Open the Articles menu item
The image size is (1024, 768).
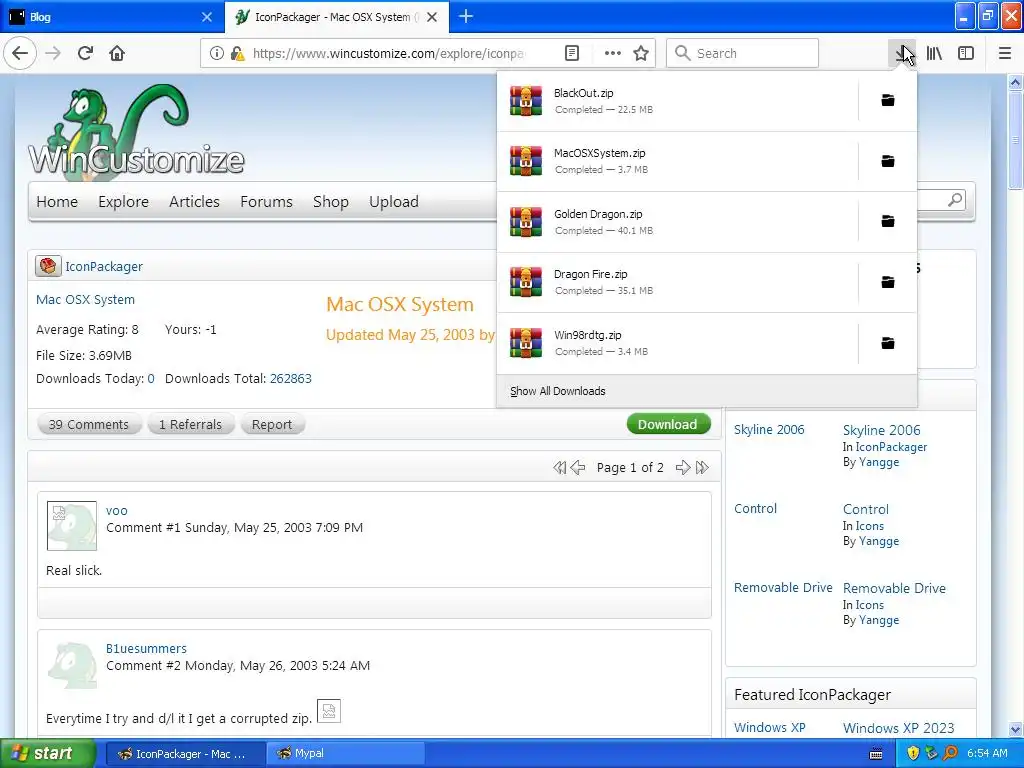(x=194, y=202)
